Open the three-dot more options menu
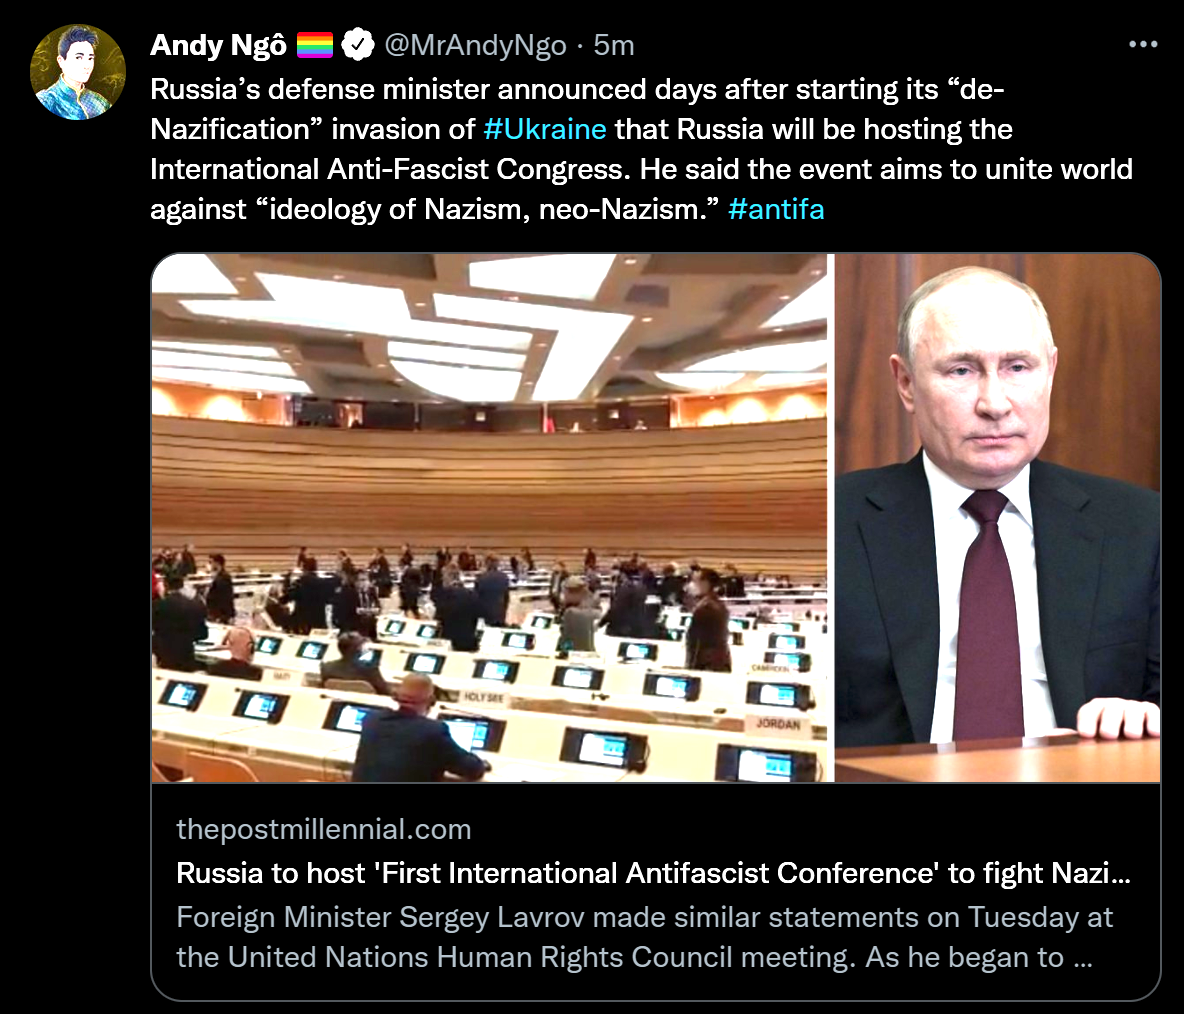Viewport: 1184px width, 1014px height. tap(1142, 45)
